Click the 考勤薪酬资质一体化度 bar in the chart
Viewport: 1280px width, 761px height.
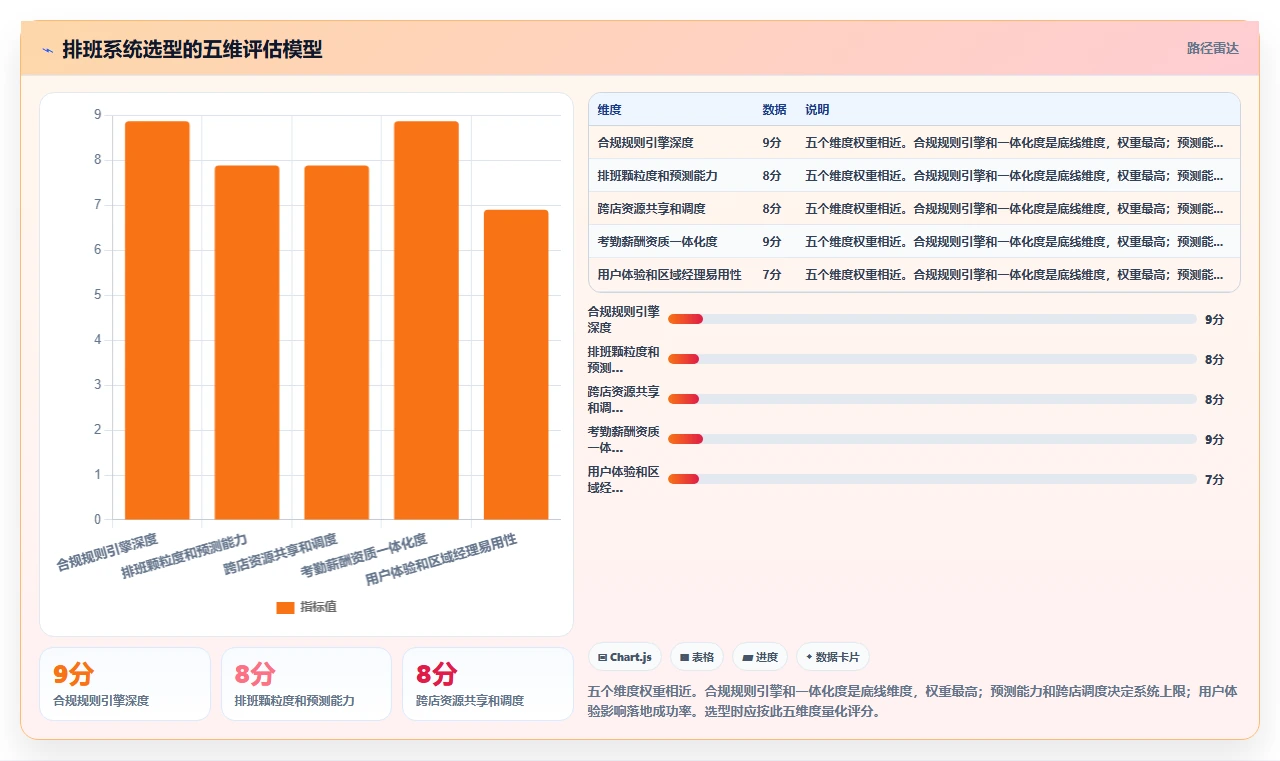426,320
